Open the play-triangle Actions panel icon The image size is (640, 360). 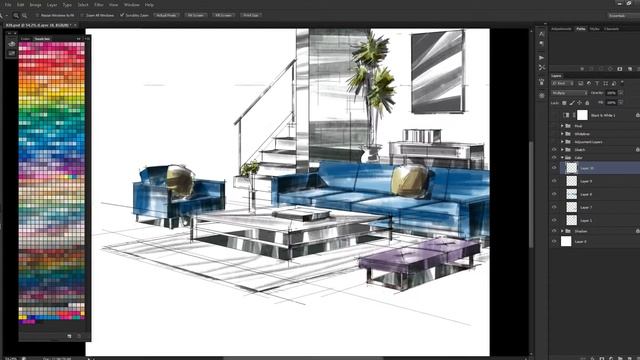[541, 58]
